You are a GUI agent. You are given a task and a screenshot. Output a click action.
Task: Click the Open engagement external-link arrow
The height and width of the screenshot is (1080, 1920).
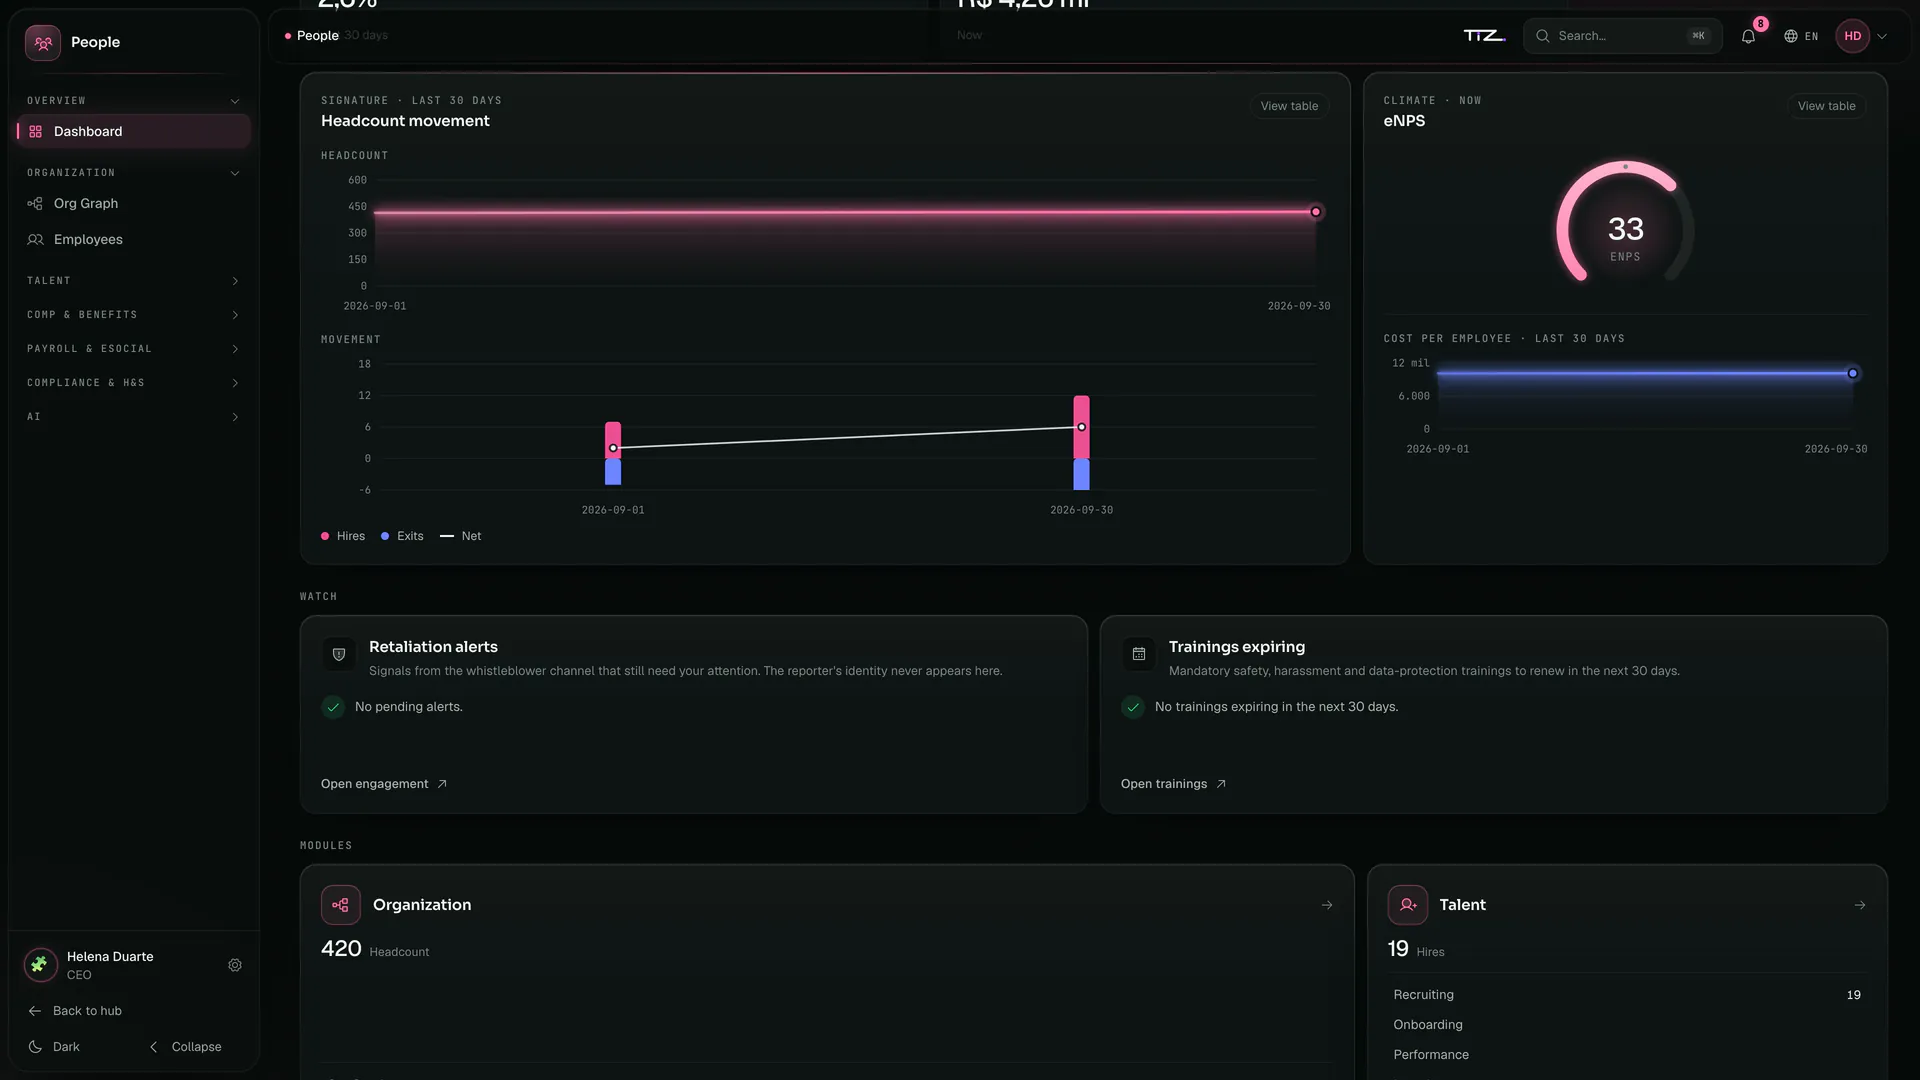(442, 784)
